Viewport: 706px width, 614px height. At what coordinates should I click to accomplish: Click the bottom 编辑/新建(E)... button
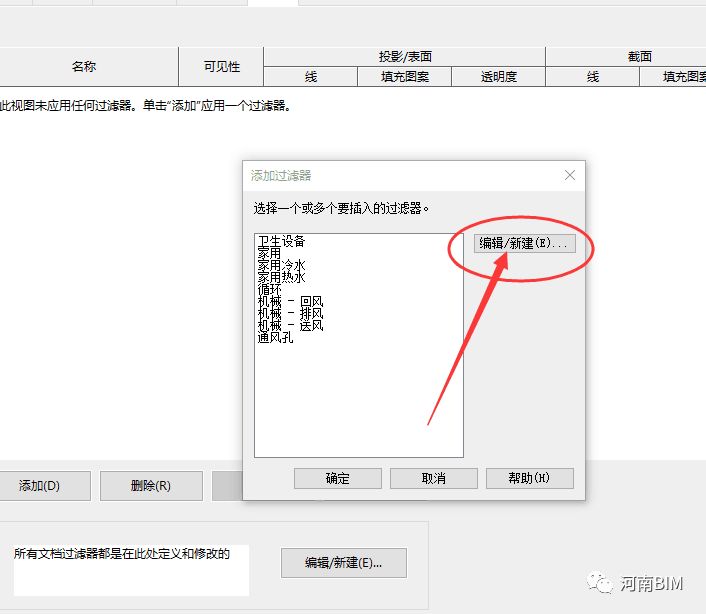coord(344,563)
